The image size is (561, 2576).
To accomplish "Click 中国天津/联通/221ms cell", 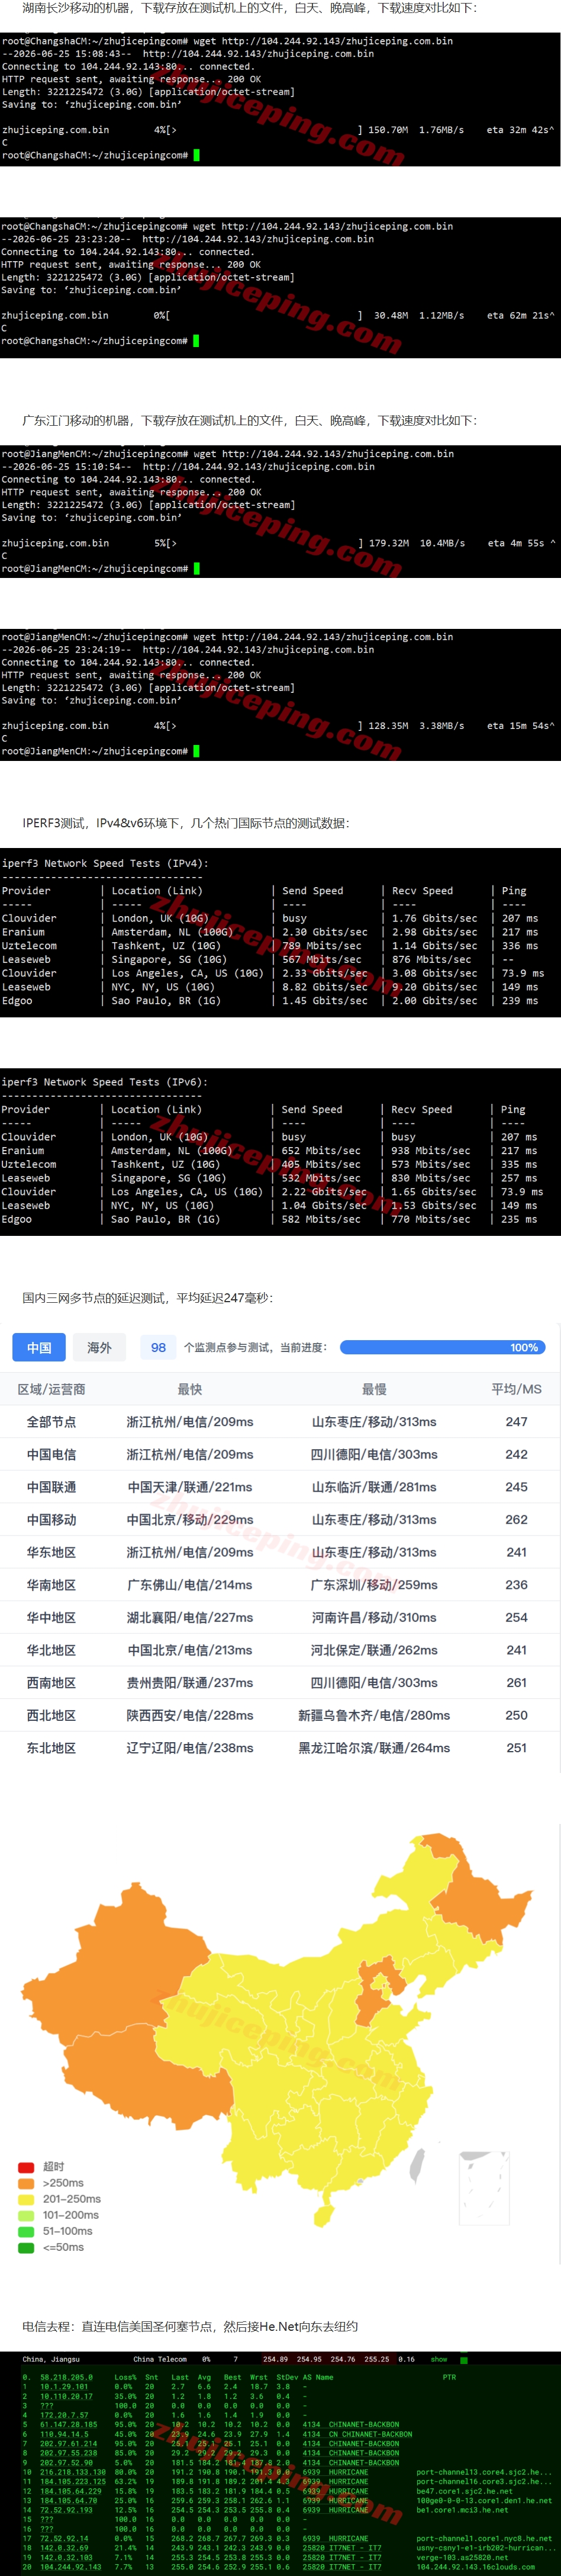I will pos(190,1487).
